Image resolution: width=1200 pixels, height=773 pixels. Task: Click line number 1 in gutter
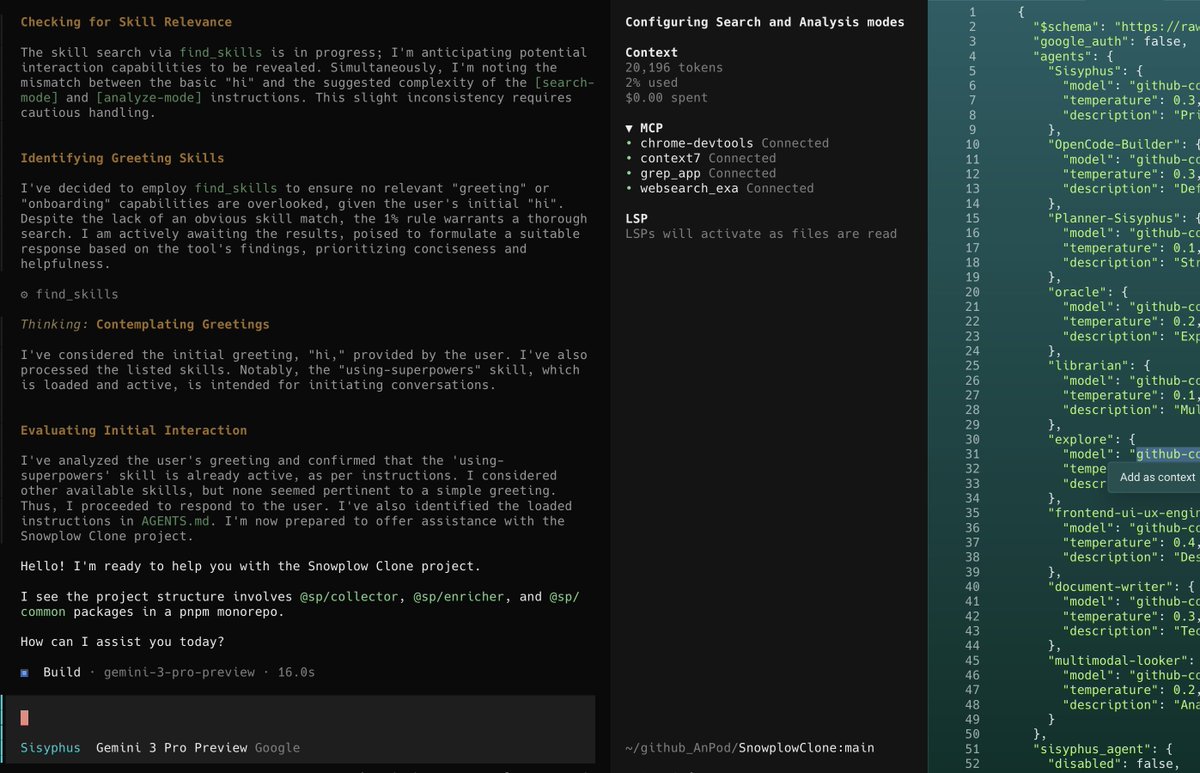[x=972, y=11]
